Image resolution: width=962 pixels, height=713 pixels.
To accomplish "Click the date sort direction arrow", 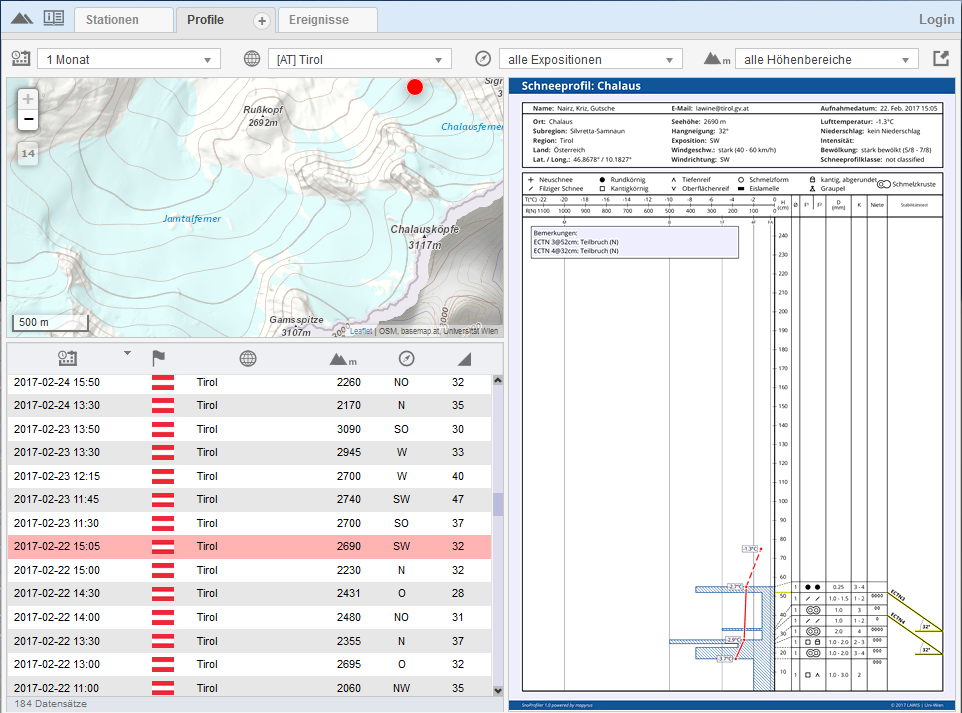I will 127,353.
